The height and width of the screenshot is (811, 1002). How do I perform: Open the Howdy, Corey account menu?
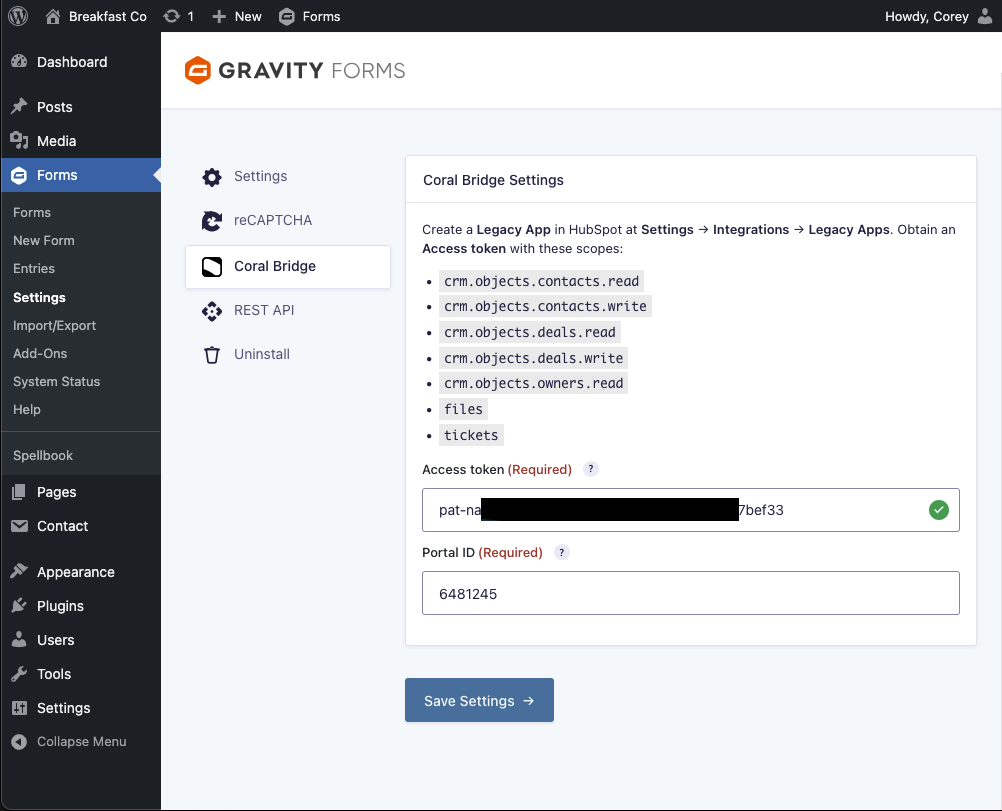point(938,16)
